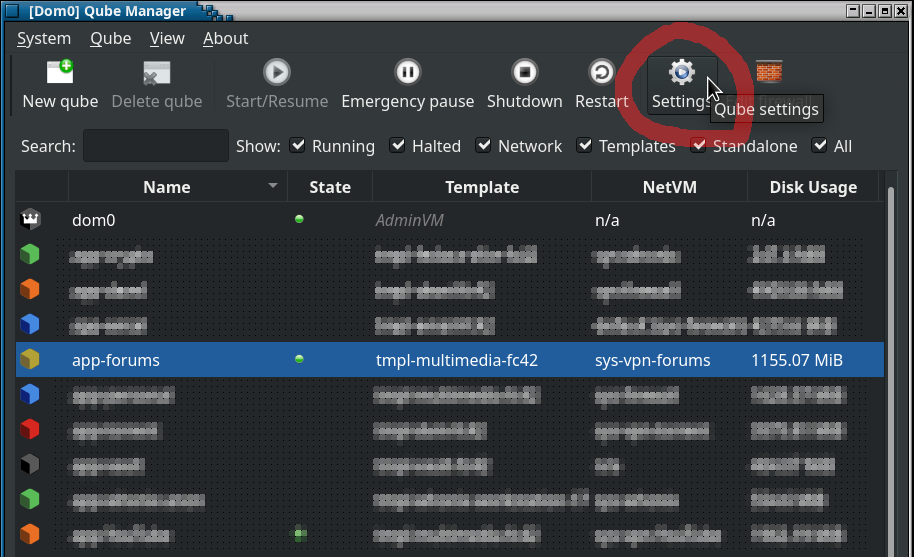This screenshot has height=557, width=914.
Task: Click the Shutdown qube icon
Action: click(x=524, y=73)
